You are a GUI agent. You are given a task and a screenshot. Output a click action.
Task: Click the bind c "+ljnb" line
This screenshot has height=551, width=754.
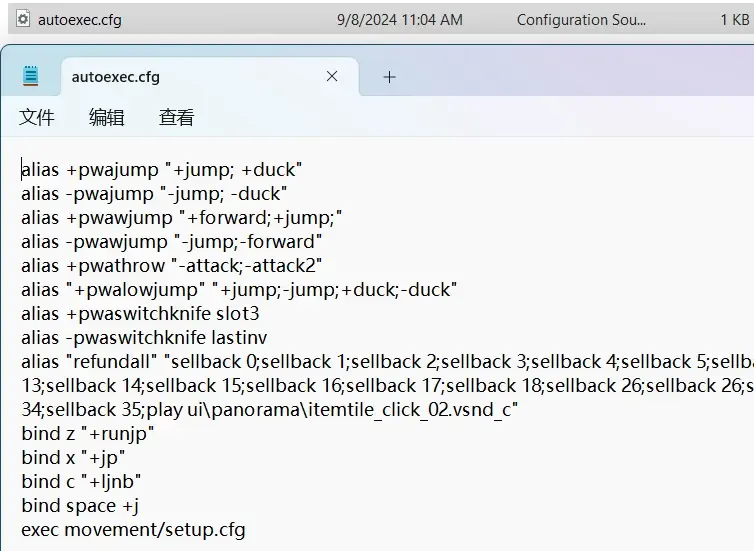pyautogui.click(x=81, y=481)
